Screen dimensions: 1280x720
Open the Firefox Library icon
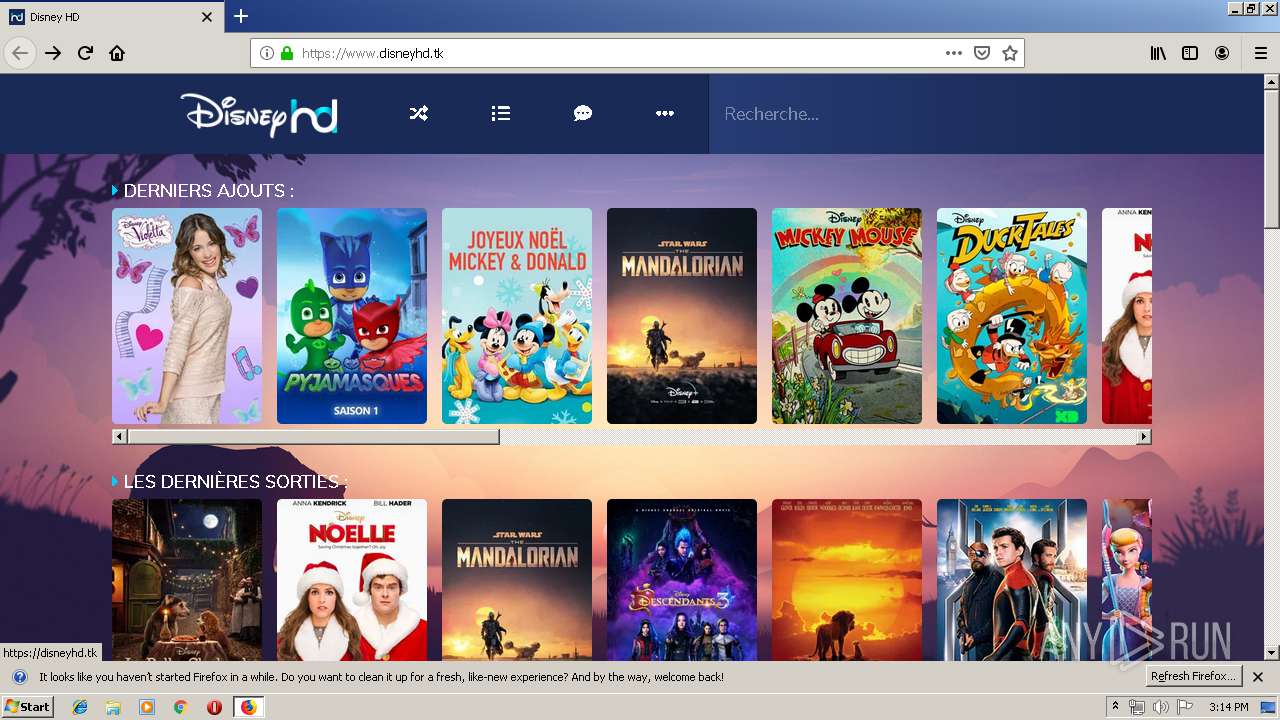click(x=1158, y=53)
